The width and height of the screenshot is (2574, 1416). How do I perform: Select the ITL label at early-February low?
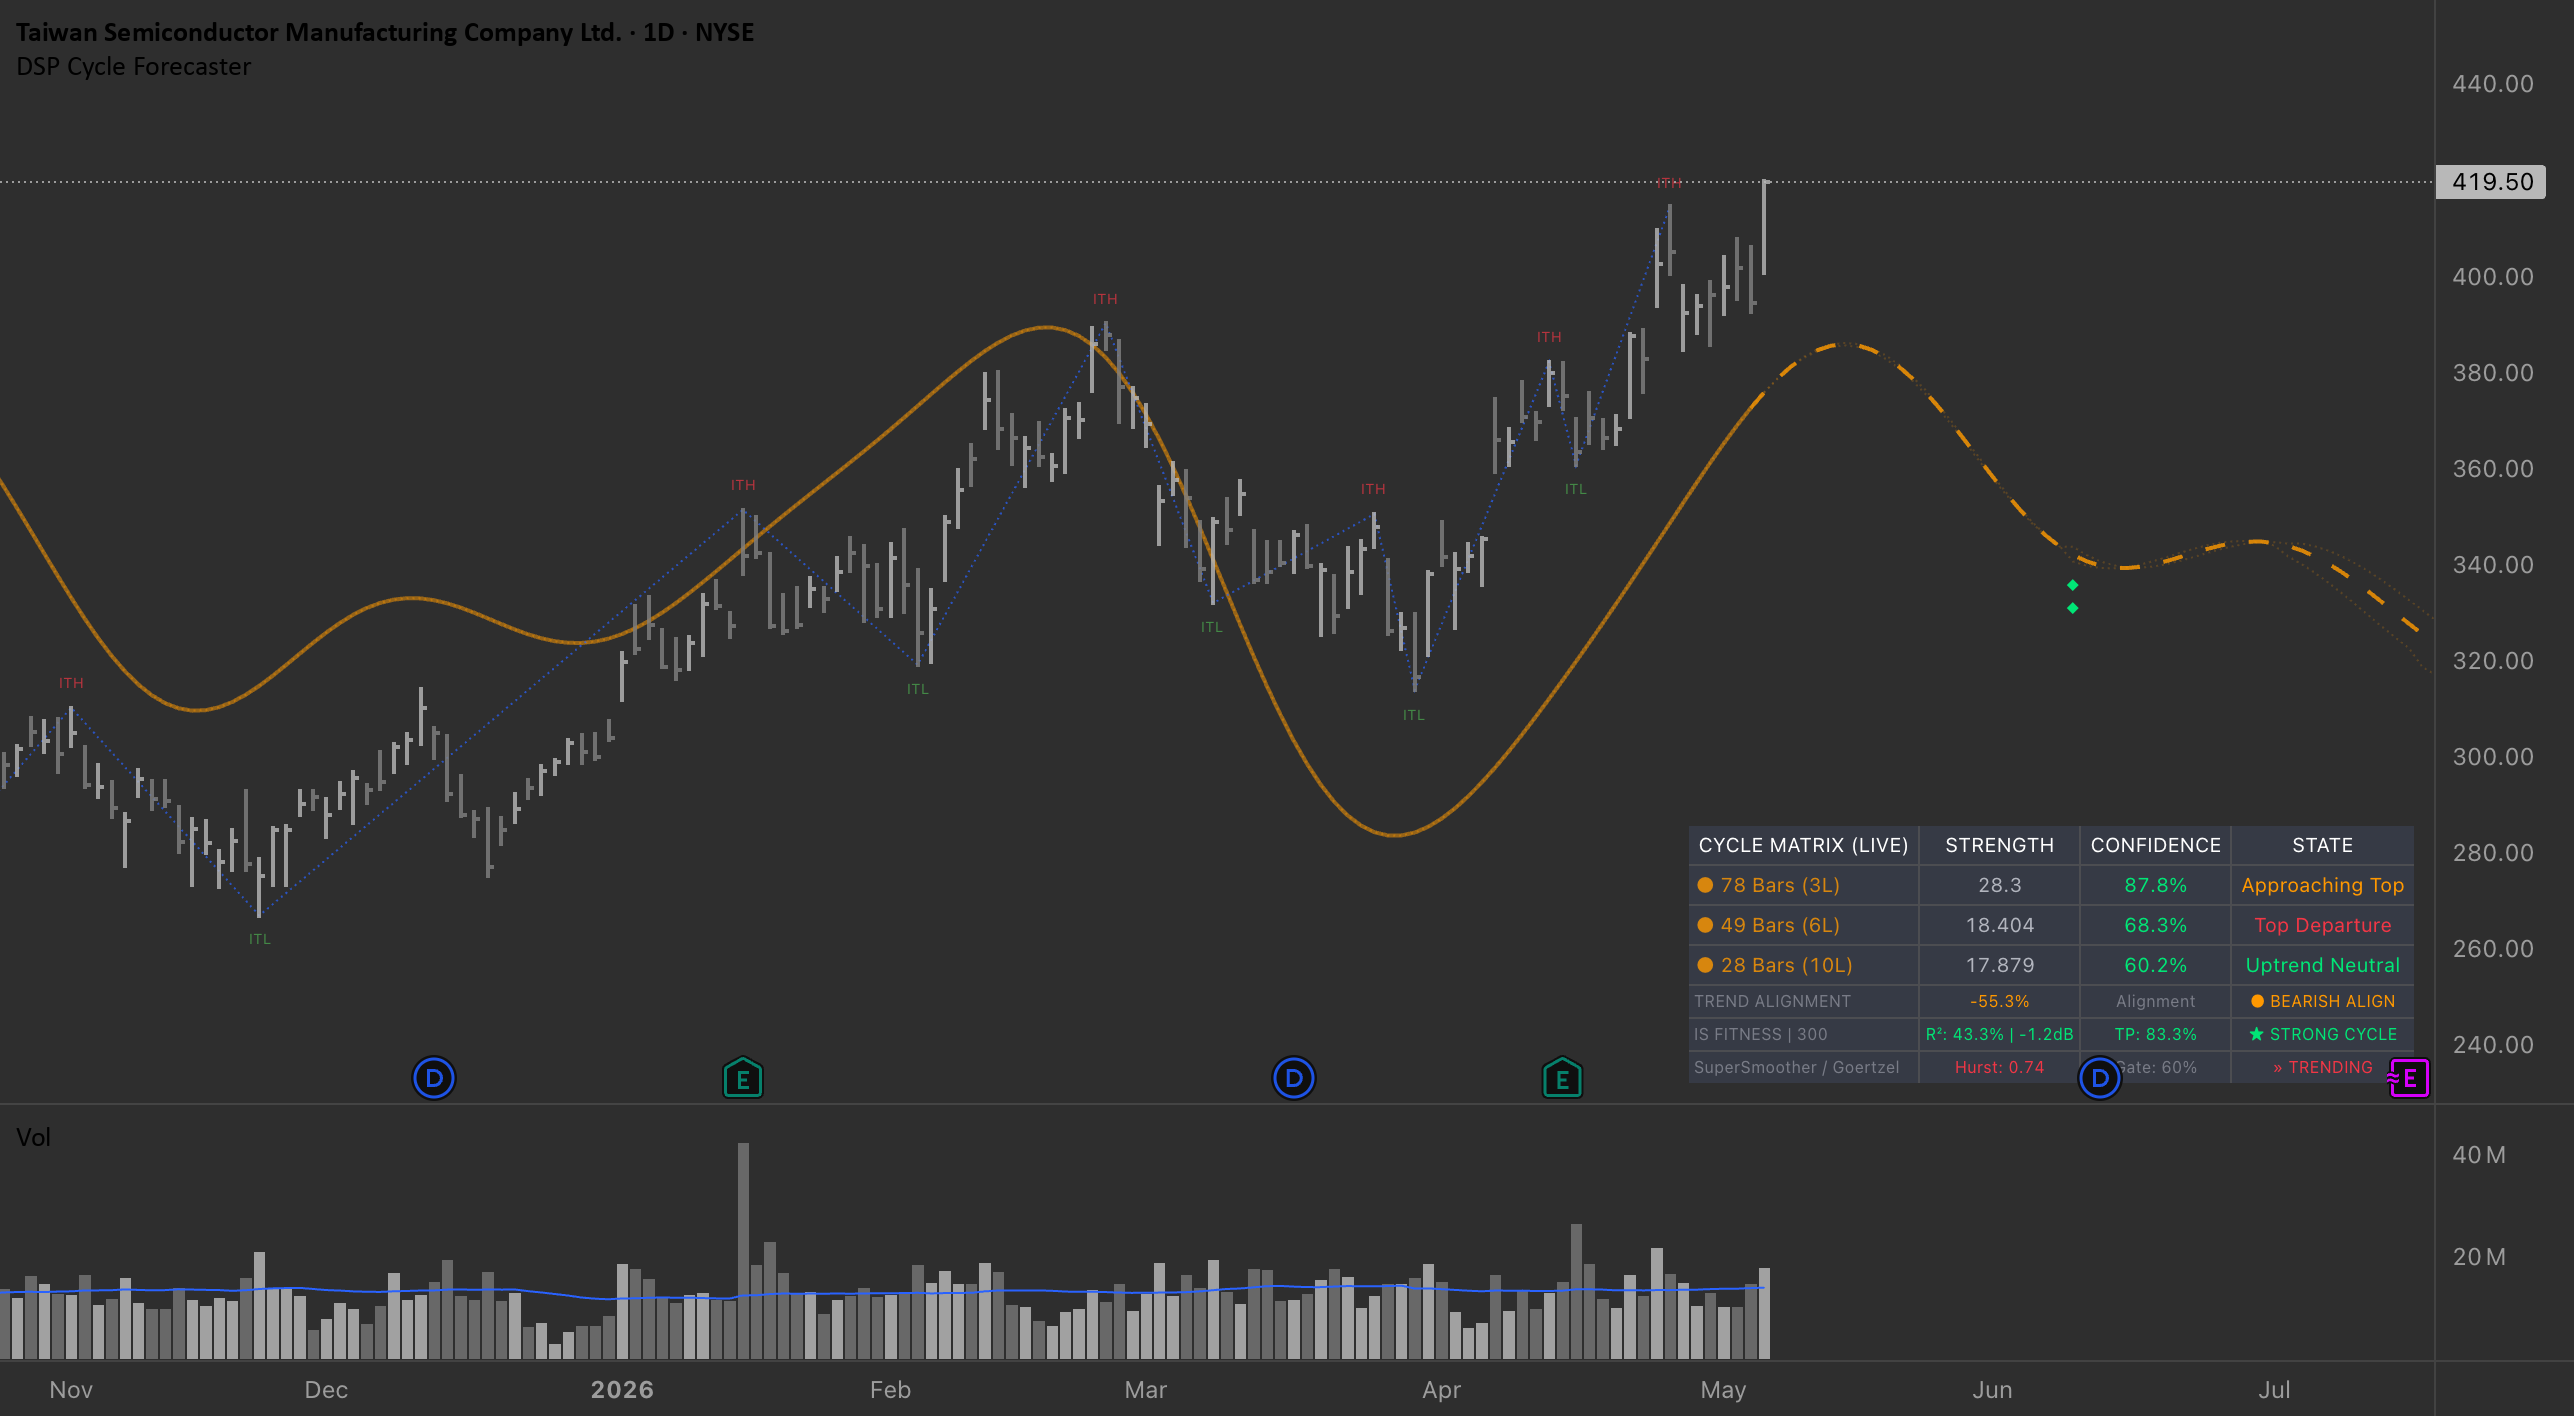tap(918, 689)
